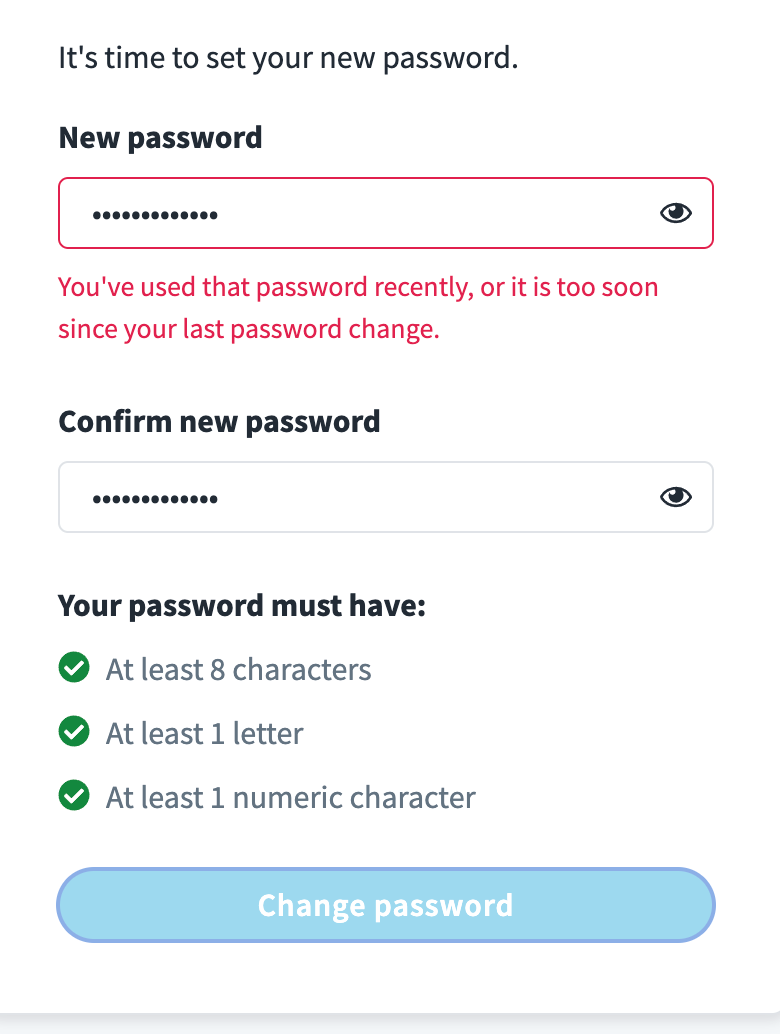Click empty space inside the Confirm password box
780x1034 pixels.
pos(450,497)
